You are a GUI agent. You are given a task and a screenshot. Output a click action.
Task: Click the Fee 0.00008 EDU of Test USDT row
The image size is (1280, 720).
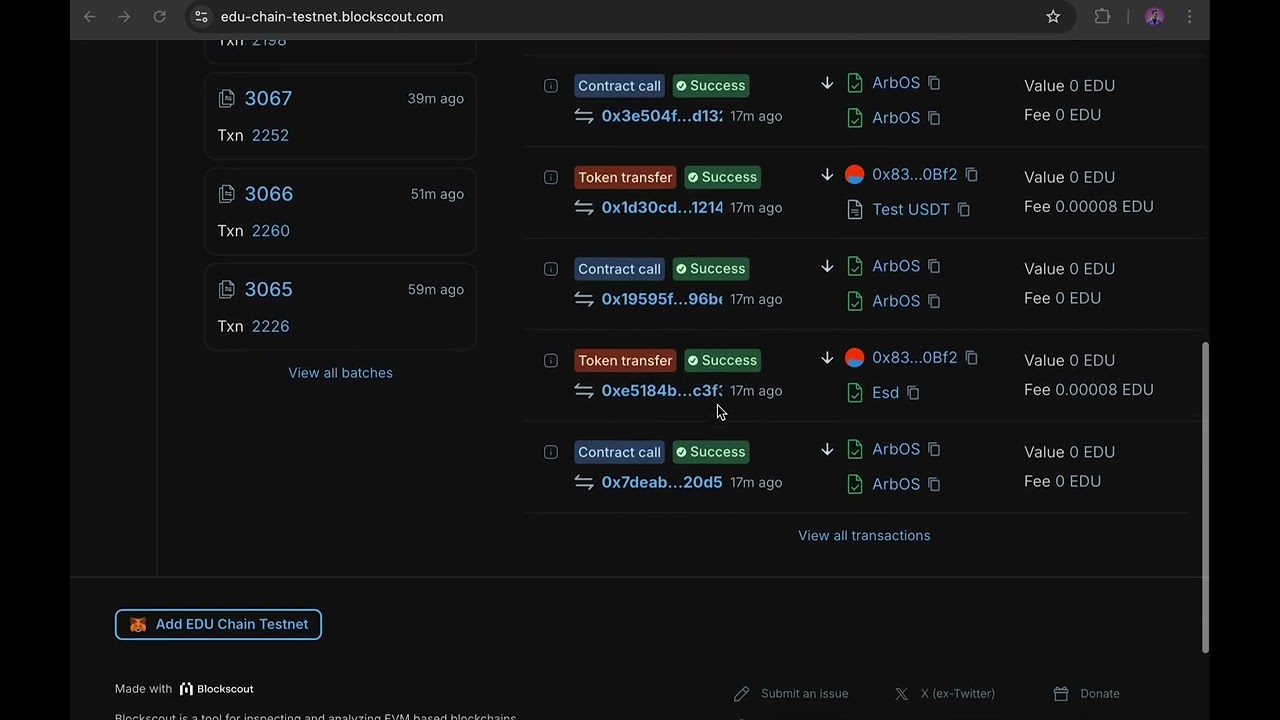click(x=1089, y=207)
